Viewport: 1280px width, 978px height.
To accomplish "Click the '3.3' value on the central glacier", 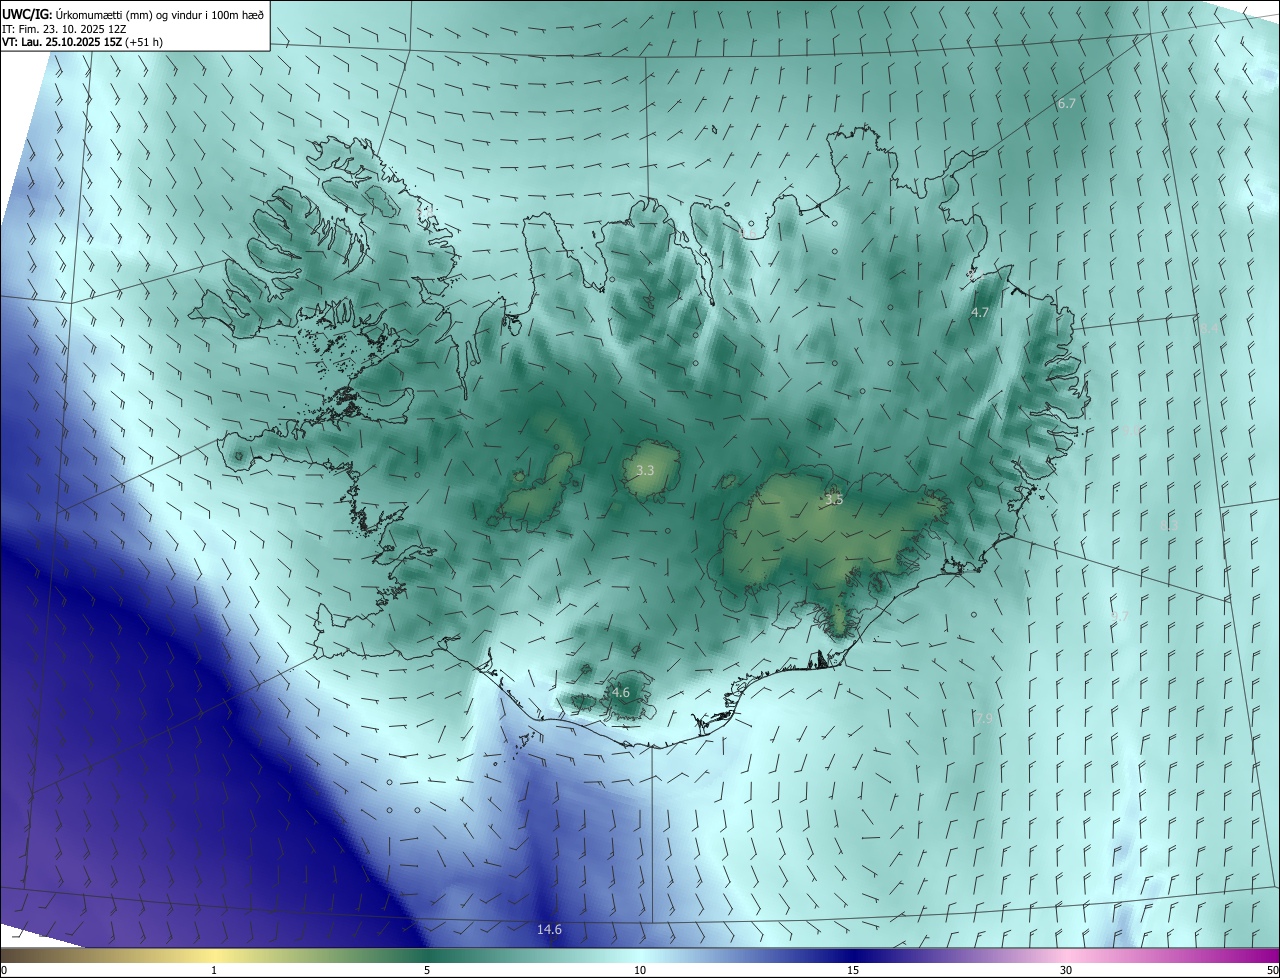I will [x=645, y=470].
